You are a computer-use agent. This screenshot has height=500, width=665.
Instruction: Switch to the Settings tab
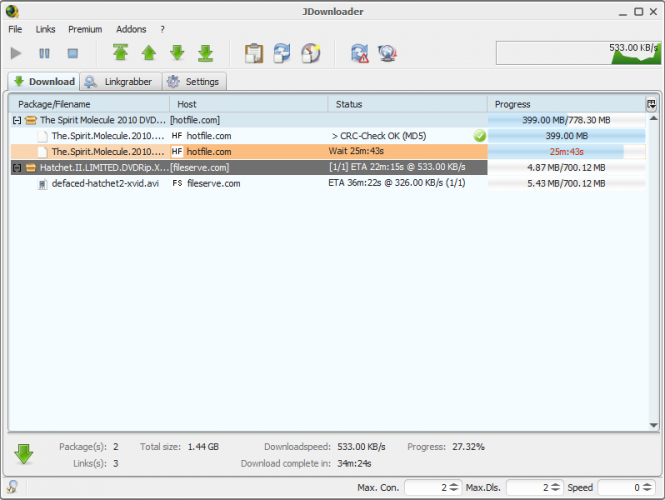195,81
